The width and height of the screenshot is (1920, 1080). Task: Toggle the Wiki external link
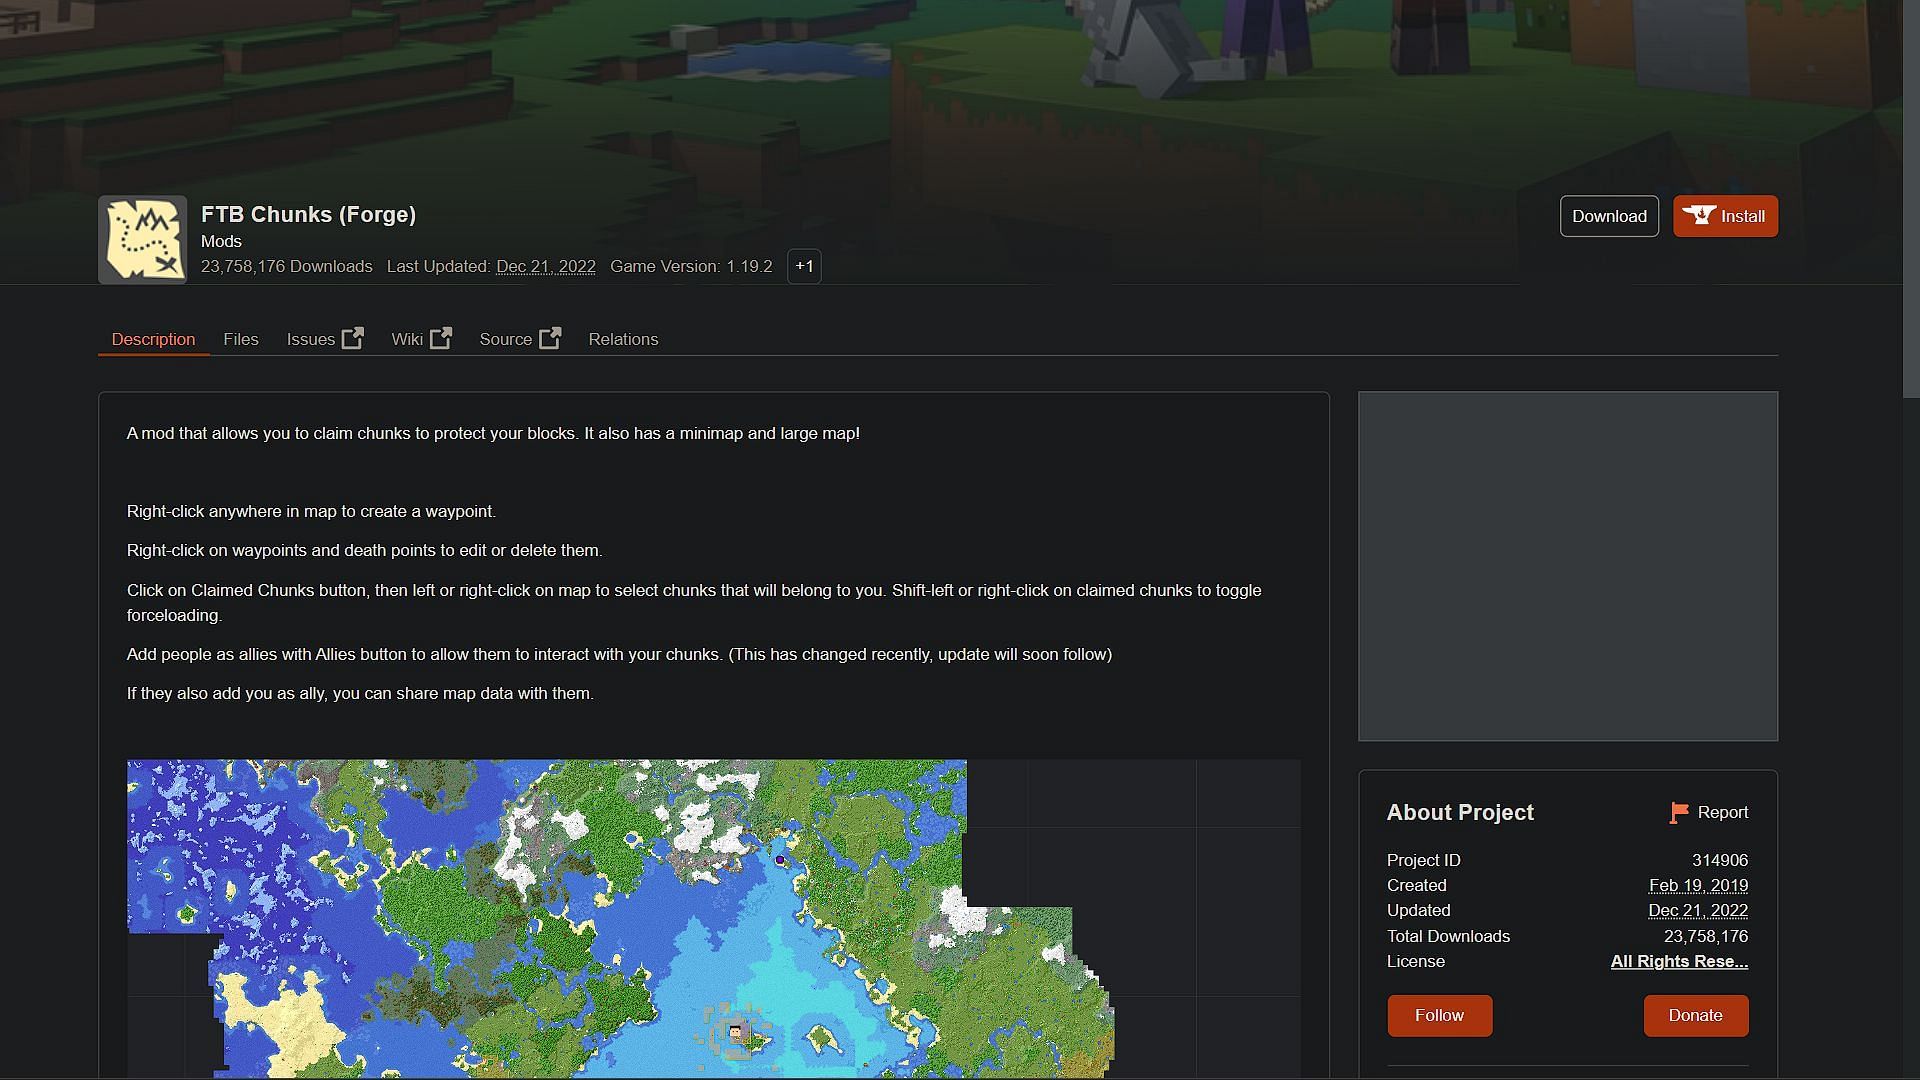point(419,339)
